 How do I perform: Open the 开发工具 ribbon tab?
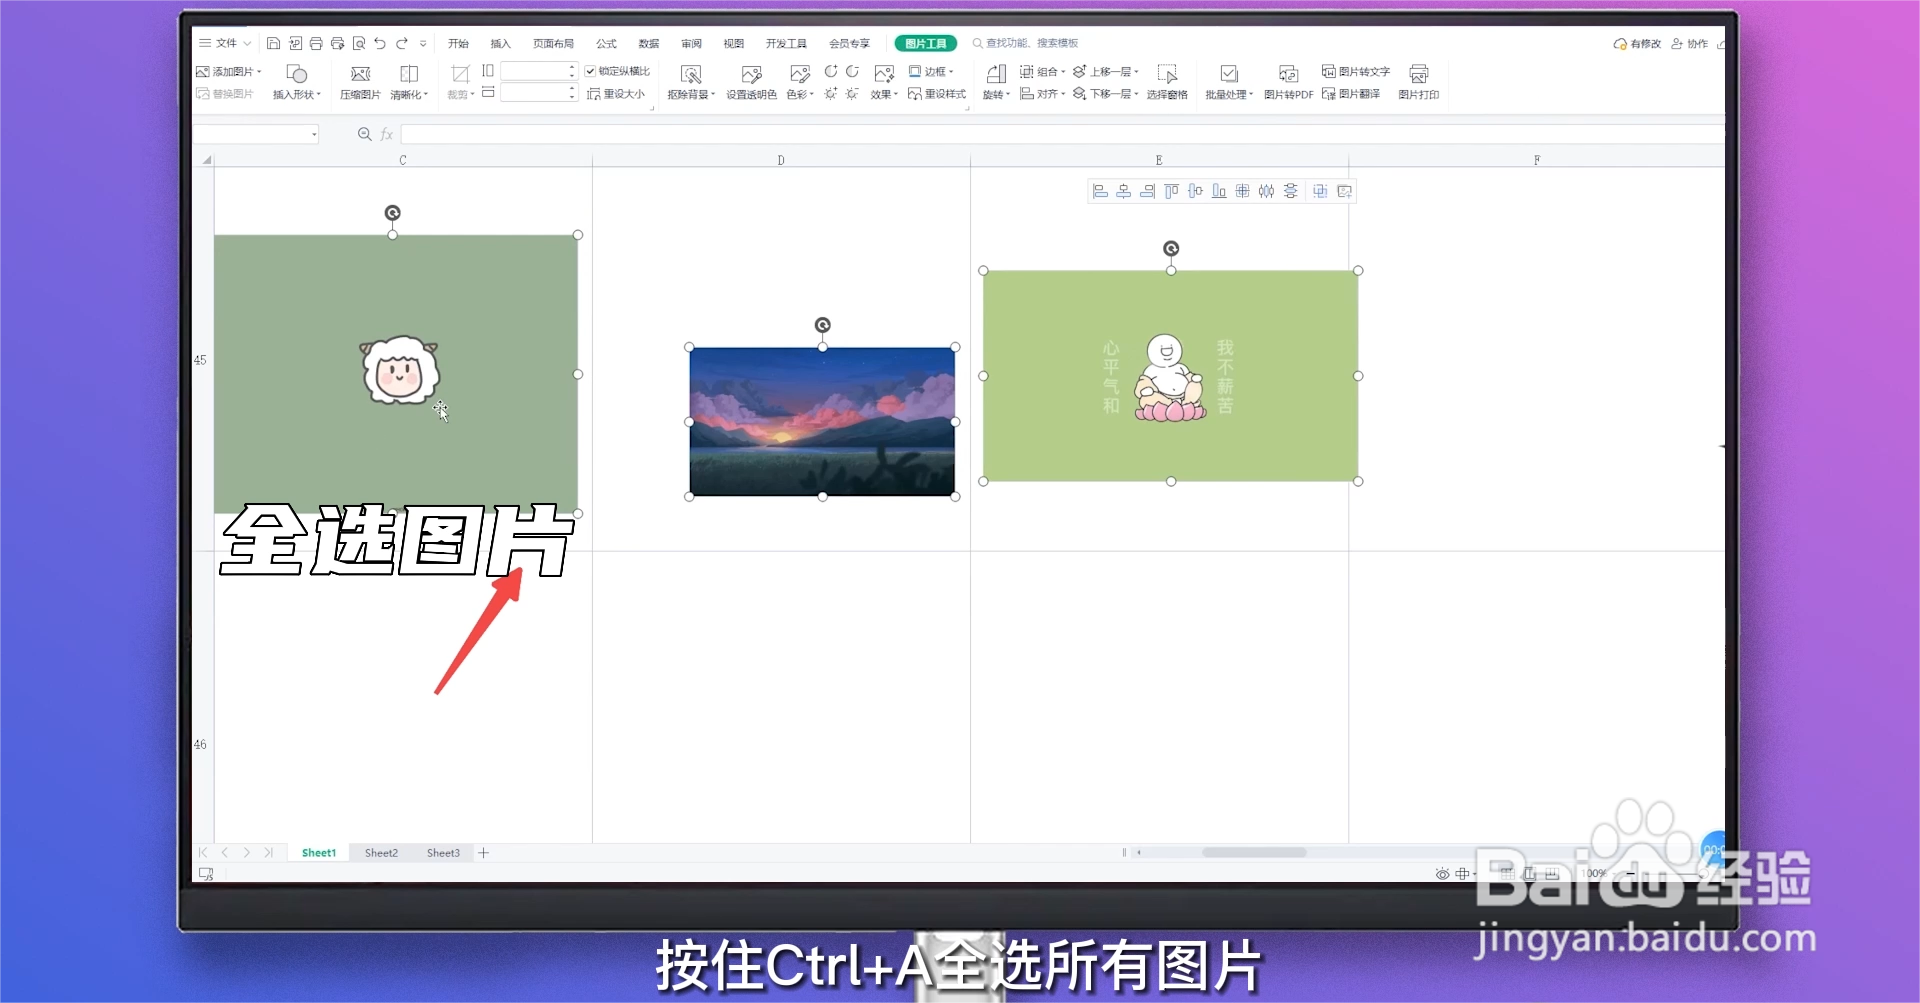tap(786, 43)
